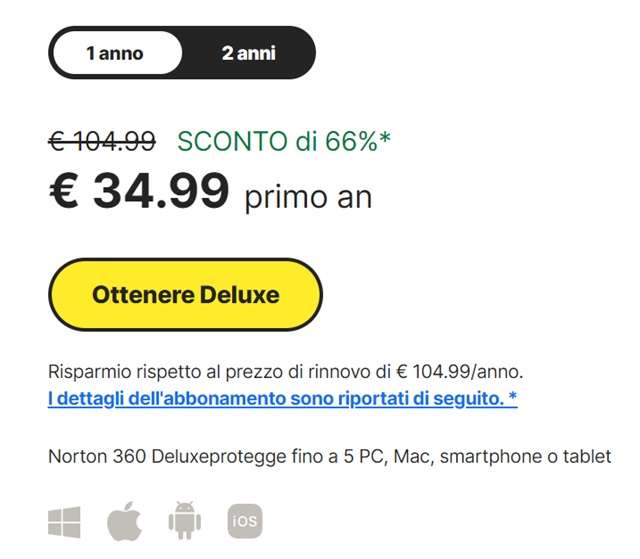
Task: Switch to the 2 anni plan
Action: click(248, 53)
